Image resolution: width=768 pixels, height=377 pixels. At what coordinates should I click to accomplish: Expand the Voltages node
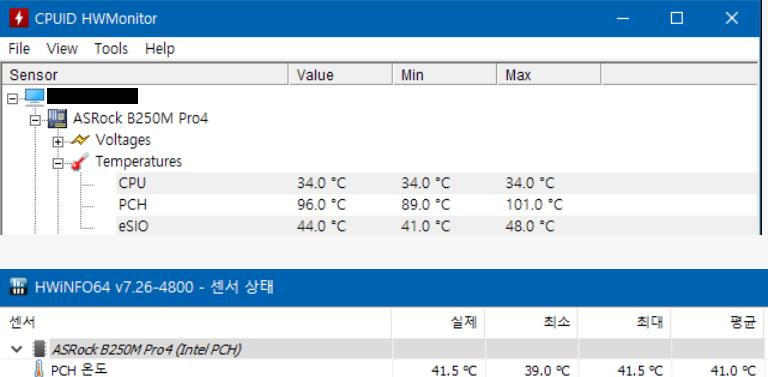pyautogui.click(x=58, y=142)
